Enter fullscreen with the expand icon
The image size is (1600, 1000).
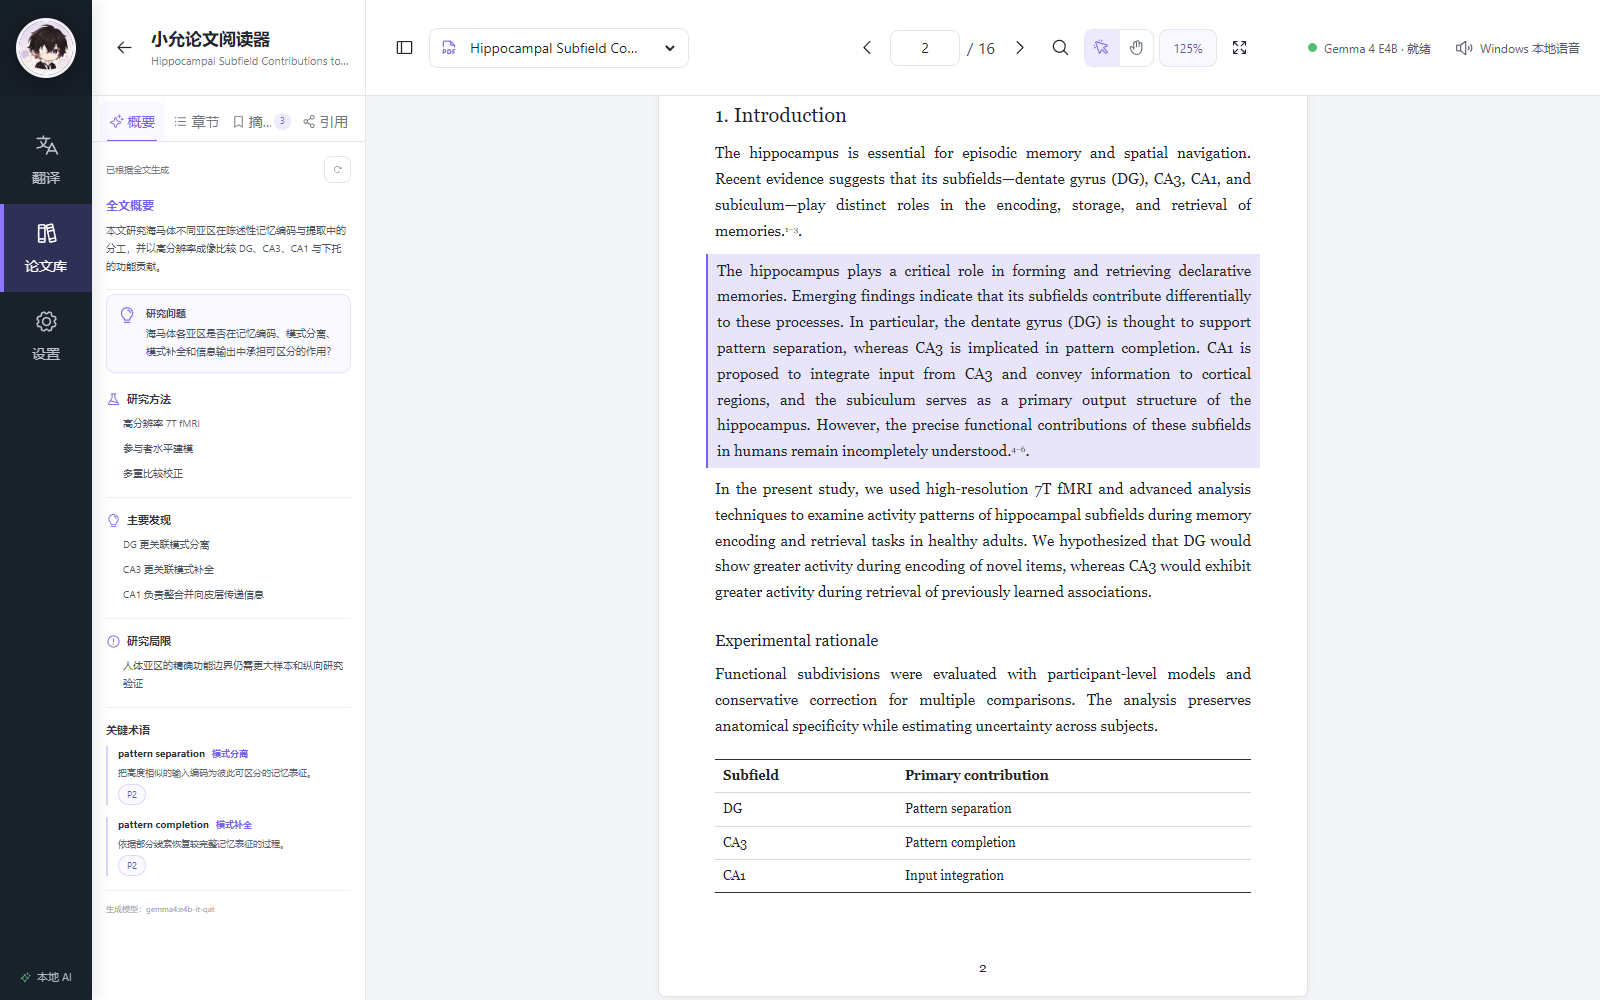click(1239, 48)
